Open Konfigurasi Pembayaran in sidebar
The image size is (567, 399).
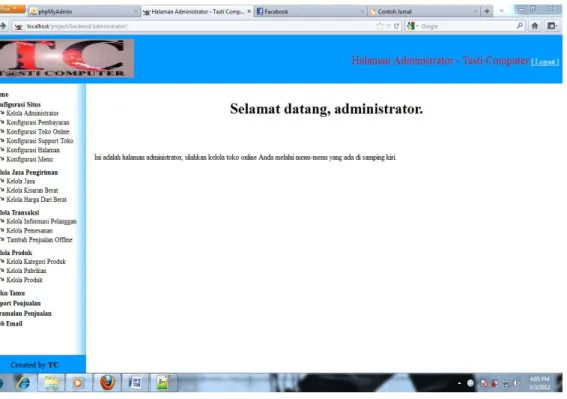click(38, 122)
